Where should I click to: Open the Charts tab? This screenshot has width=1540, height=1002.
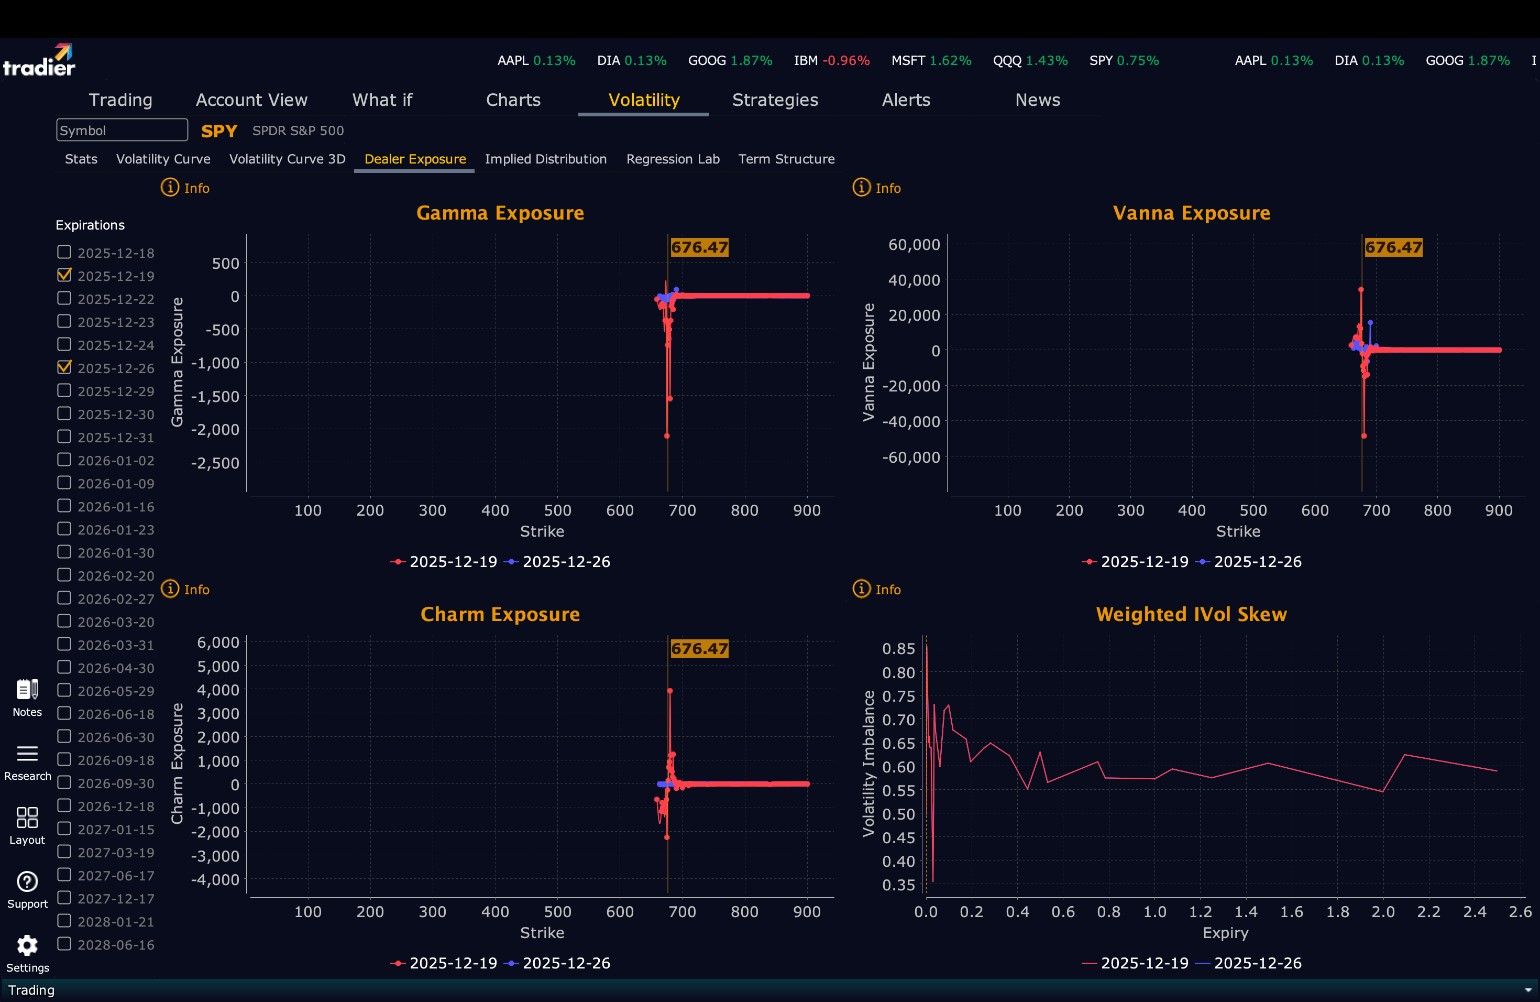pyautogui.click(x=513, y=100)
